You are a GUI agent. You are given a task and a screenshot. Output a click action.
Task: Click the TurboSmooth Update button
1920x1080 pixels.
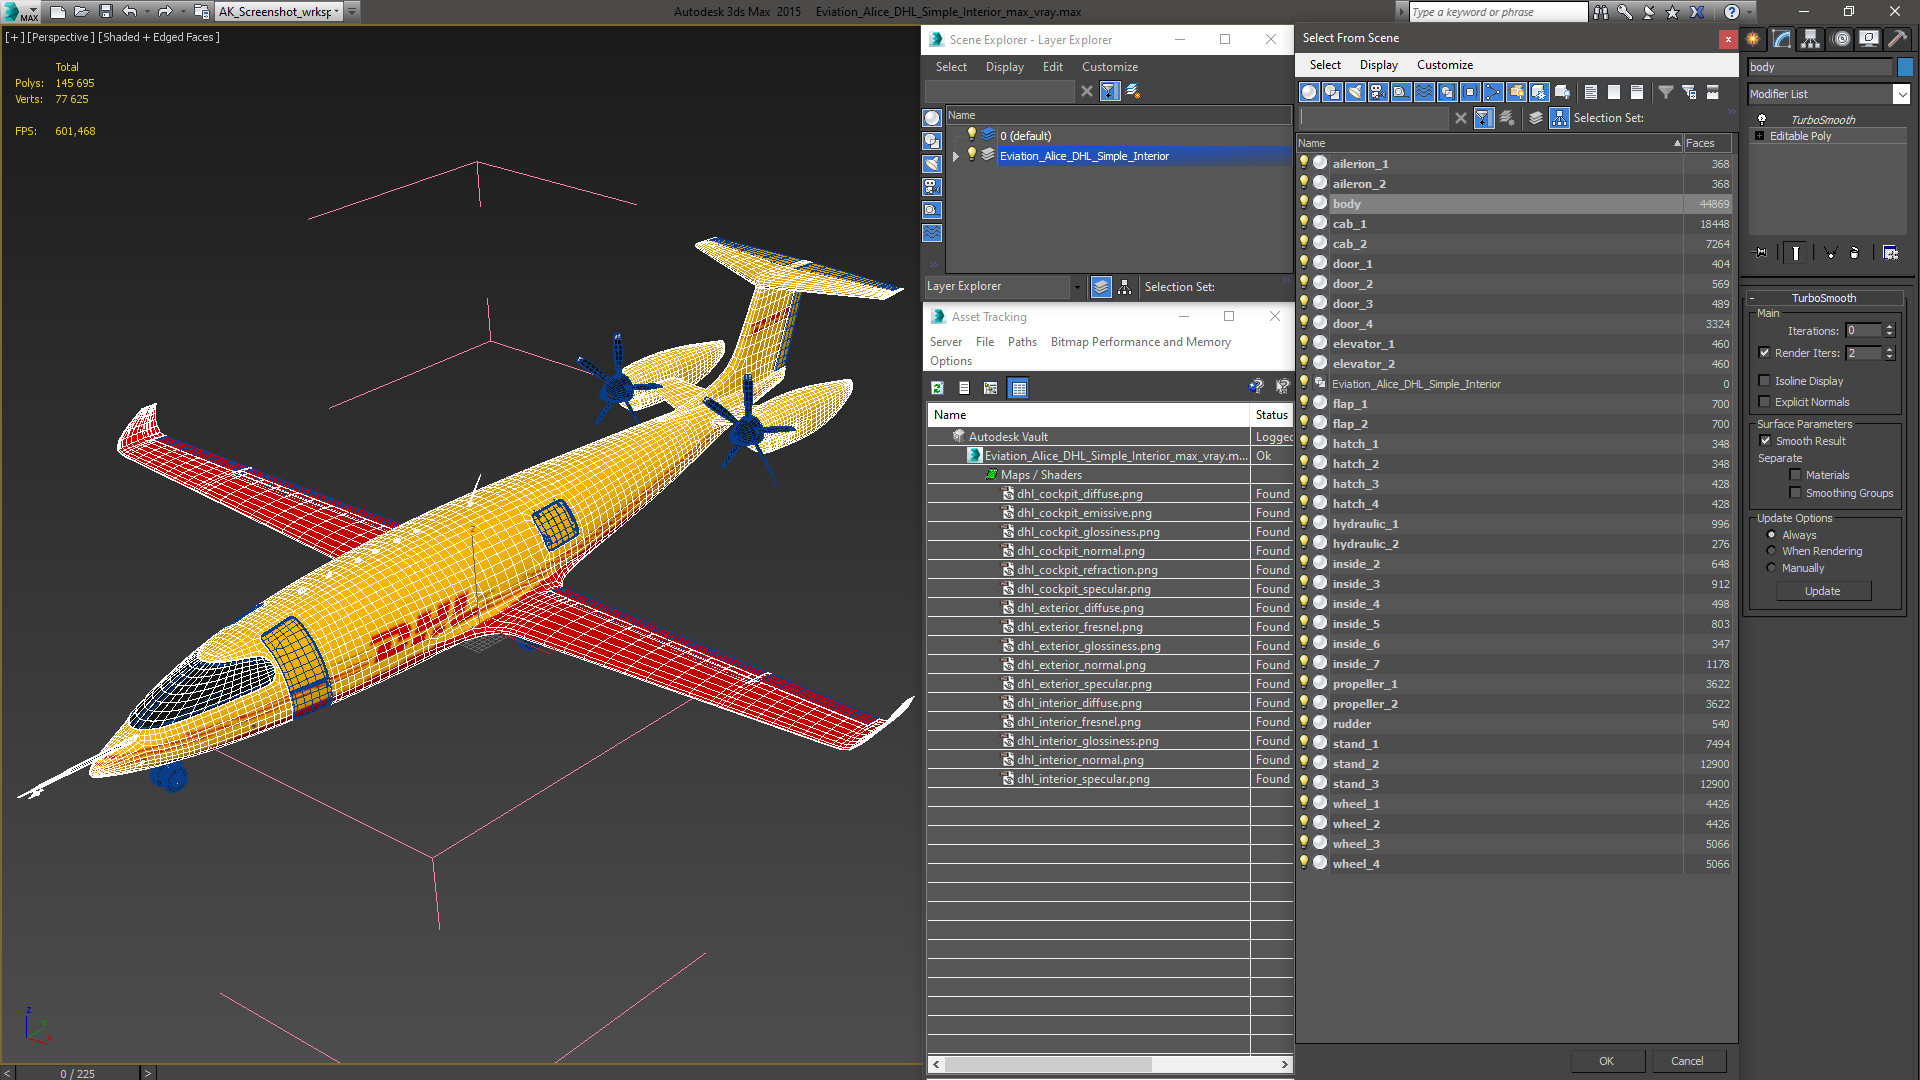tap(1822, 591)
